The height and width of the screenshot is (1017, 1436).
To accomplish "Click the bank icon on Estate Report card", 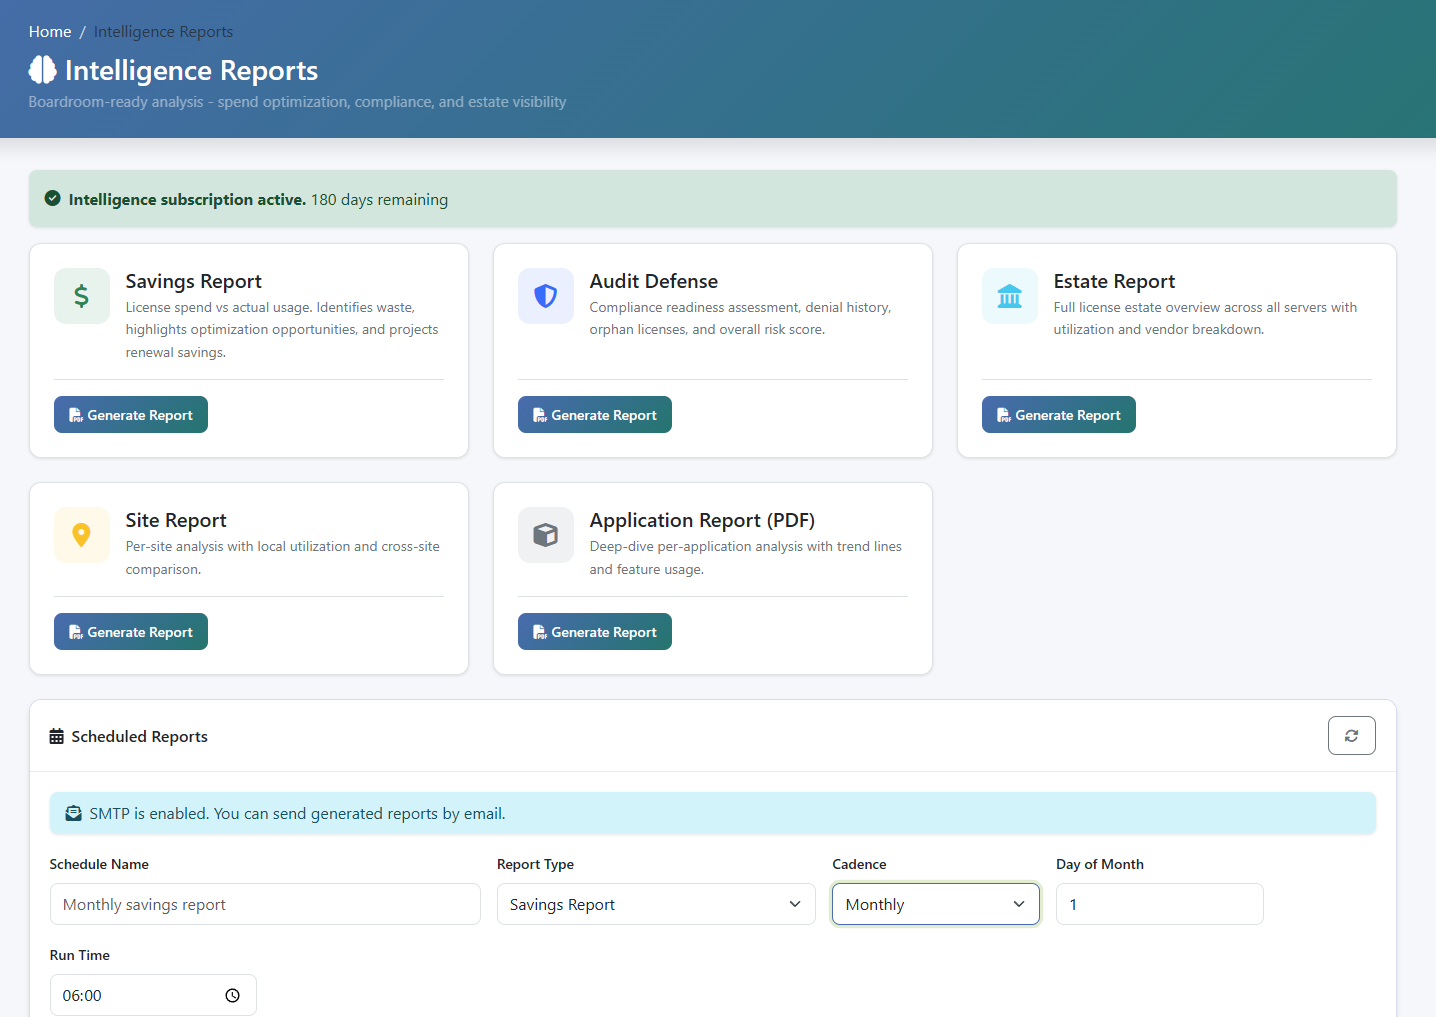I will pos(1010,295).
